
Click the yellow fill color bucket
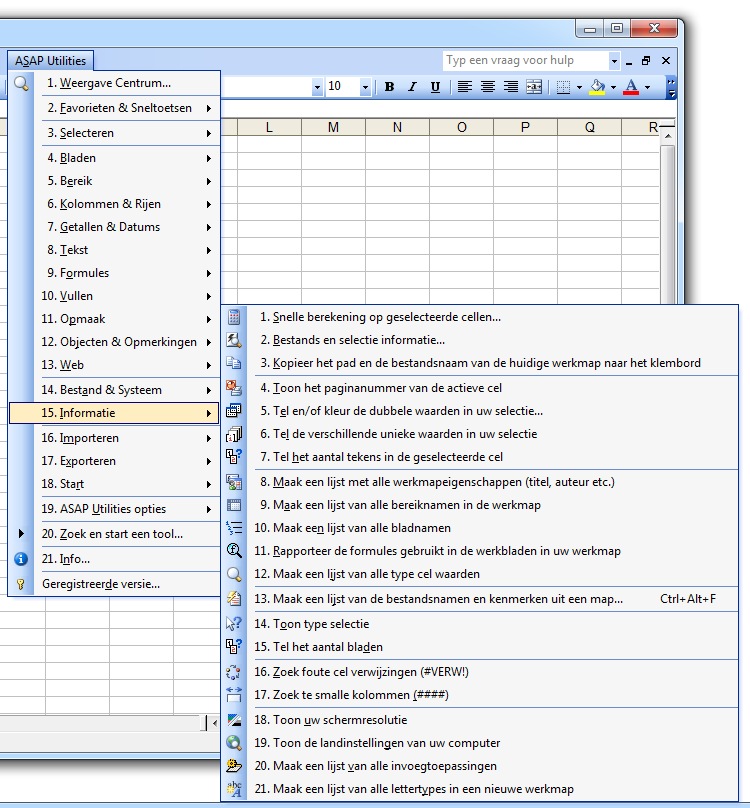click(598, 87)
